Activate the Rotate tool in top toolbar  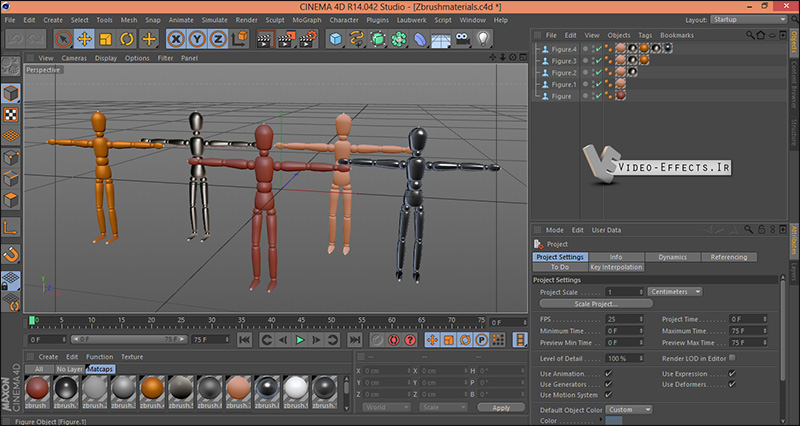click(x=127, y=39)
